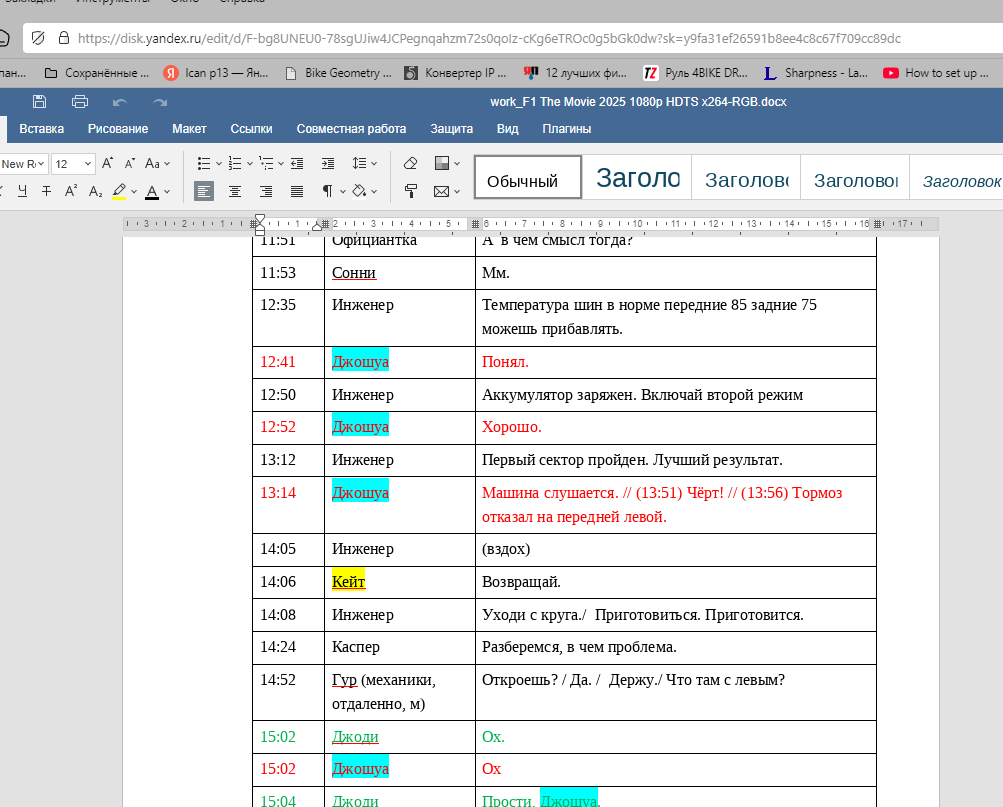
Task: Switch to the Макет tab
Action: coord(189,129)
